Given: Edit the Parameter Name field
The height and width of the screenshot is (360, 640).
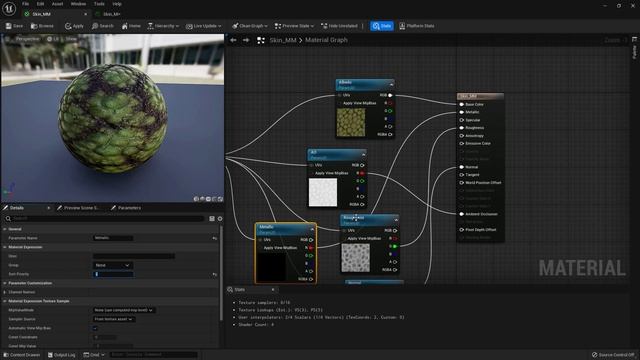Looking at the screenshot, I should pyautogui.click(x=113, y=238).
